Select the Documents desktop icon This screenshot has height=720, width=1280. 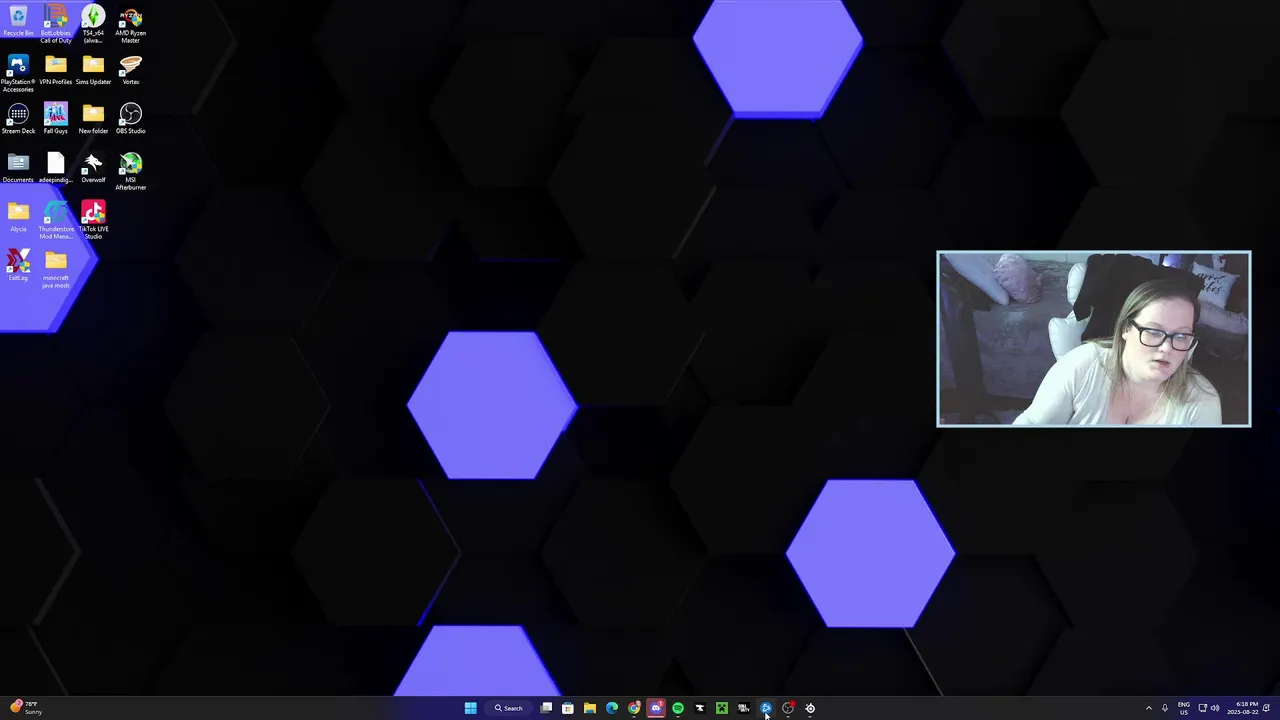pyautogui.click(x=18, y=169)
